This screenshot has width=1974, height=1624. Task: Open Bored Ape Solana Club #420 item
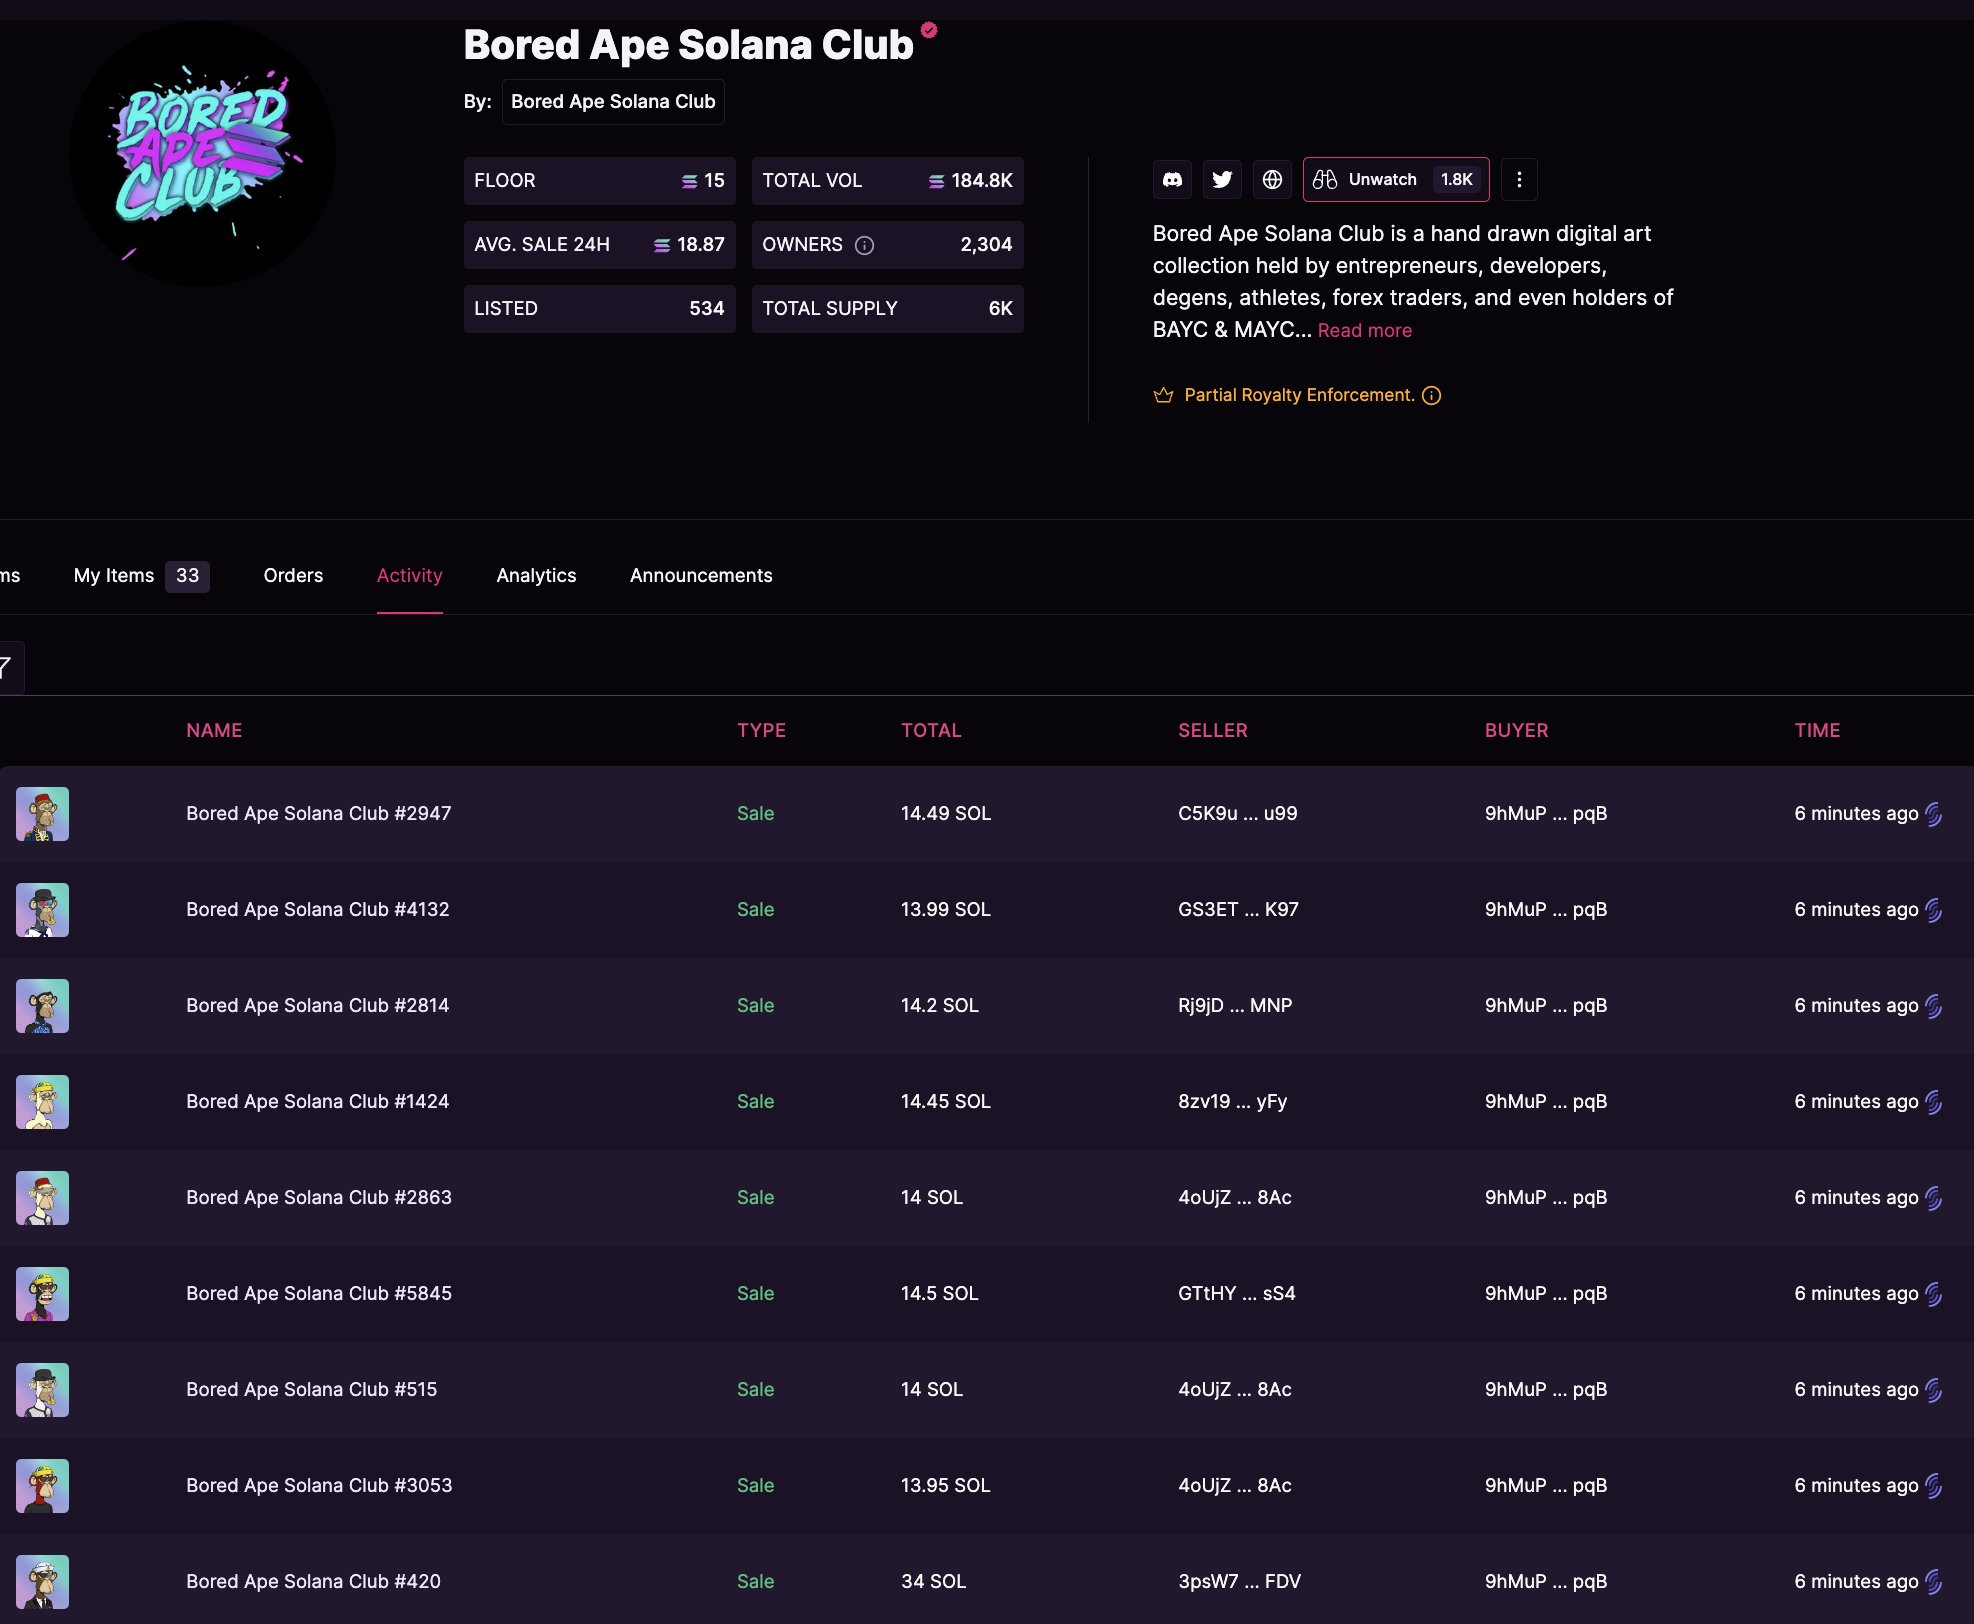tap(313, 1581)
